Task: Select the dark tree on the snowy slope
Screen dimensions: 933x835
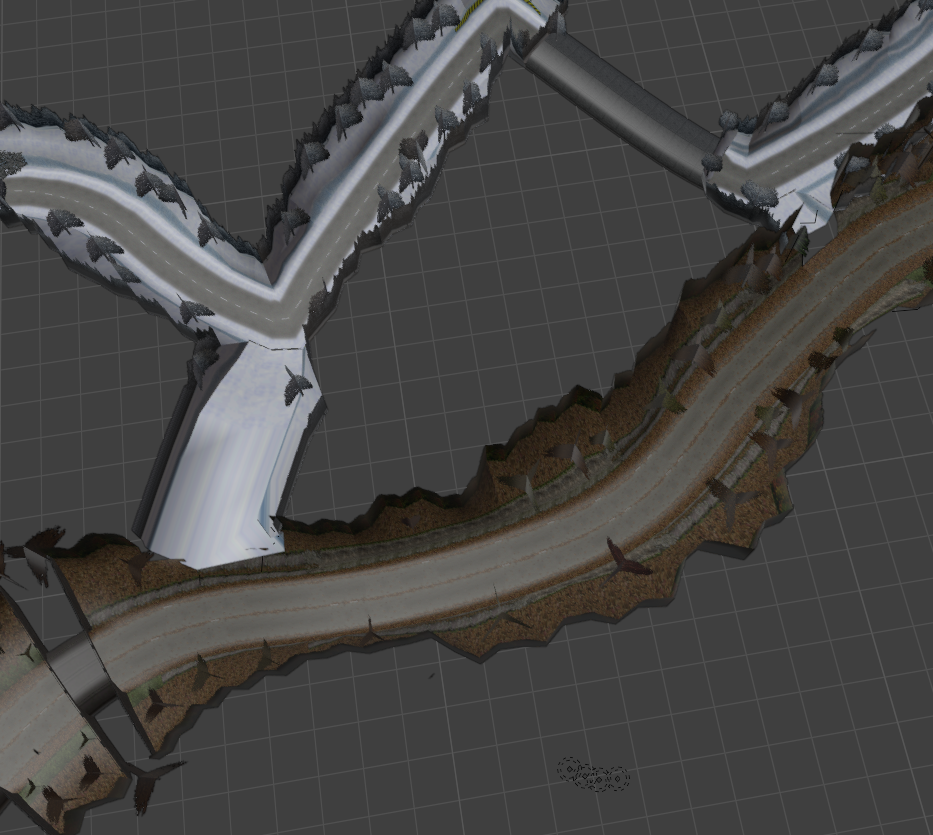Action: [295, 384]
